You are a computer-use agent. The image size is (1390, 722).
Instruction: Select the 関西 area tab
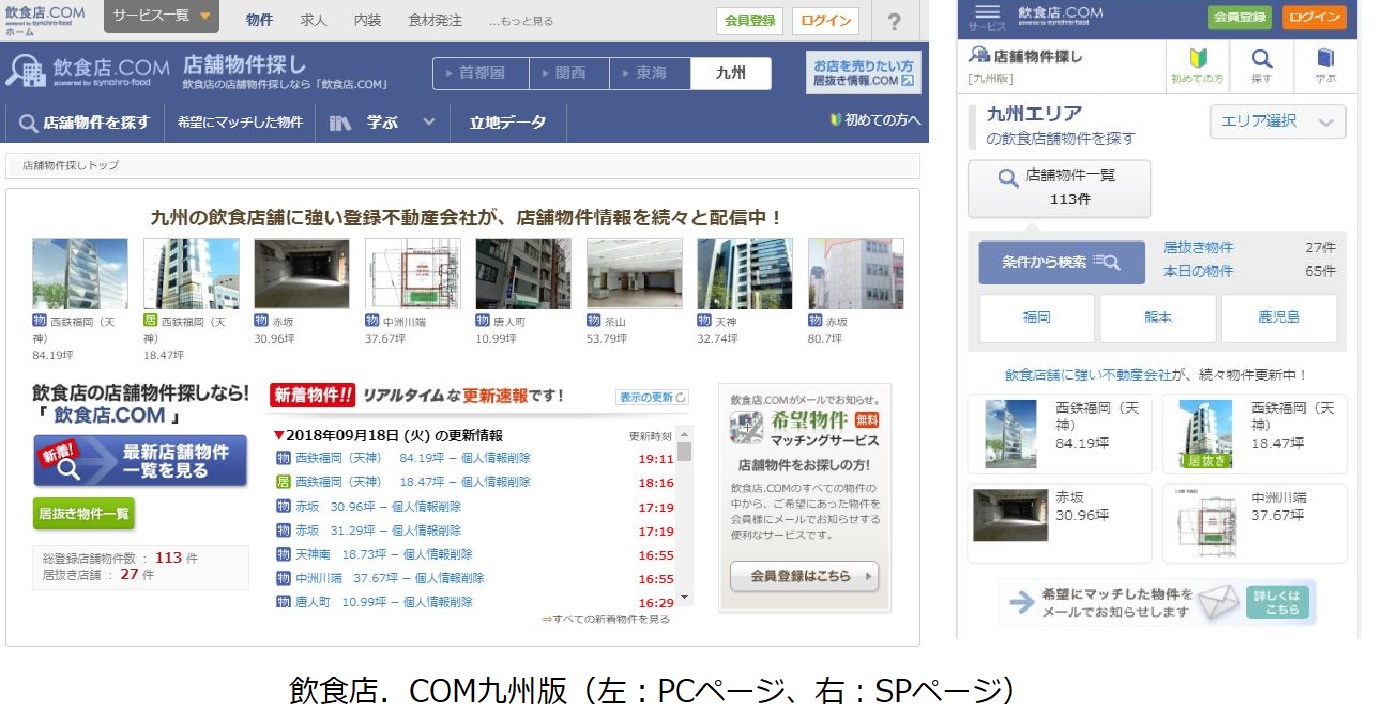click(569, 73)
